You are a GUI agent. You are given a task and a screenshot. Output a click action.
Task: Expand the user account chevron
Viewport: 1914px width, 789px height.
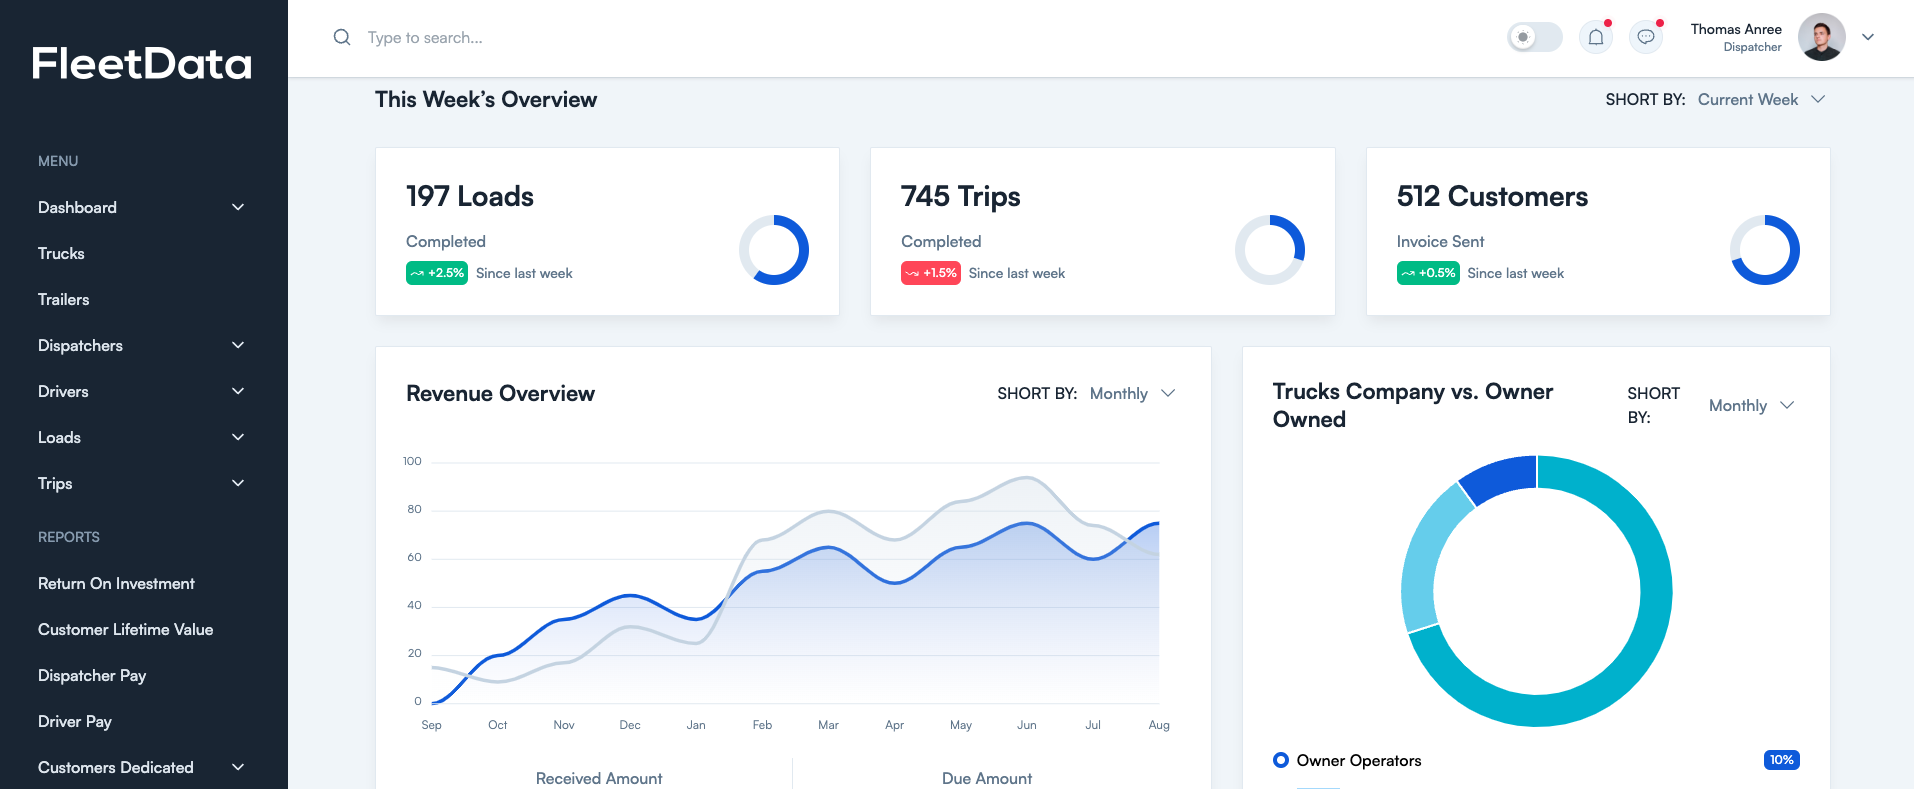[x=1868, y=38]
